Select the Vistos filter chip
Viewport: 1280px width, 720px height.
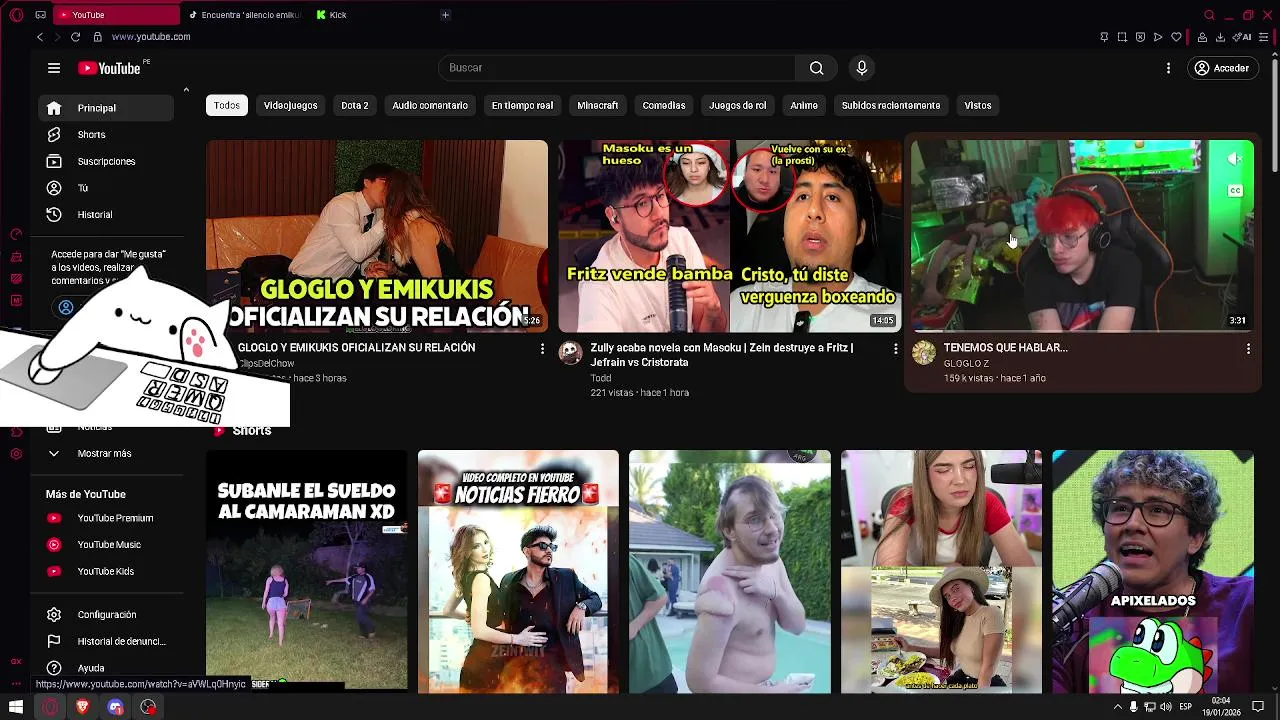(978, 105)
